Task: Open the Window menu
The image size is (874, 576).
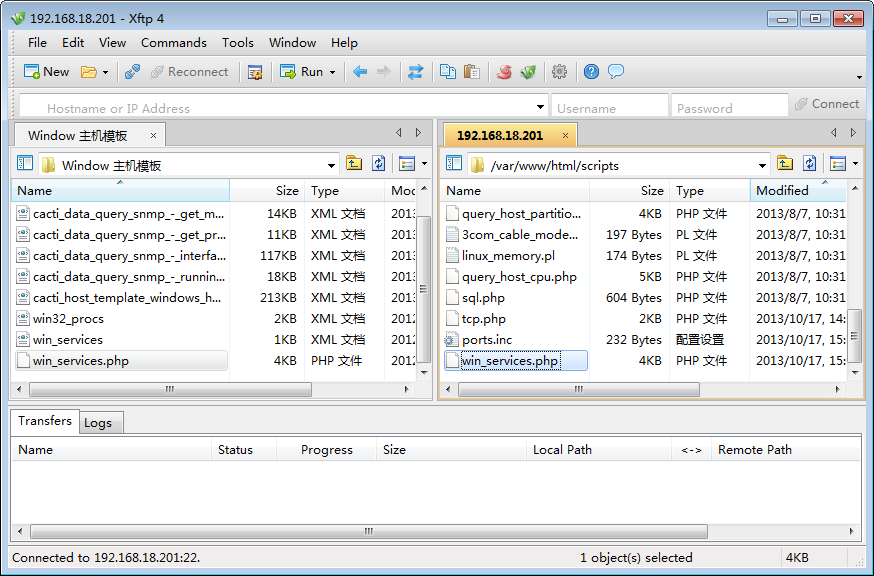Action: [293, 43]
